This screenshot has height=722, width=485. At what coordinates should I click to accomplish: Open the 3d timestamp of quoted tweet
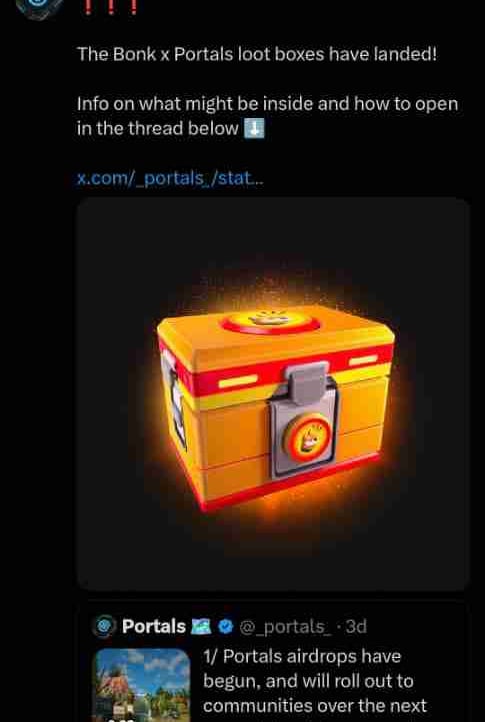[x=356, y=626]
